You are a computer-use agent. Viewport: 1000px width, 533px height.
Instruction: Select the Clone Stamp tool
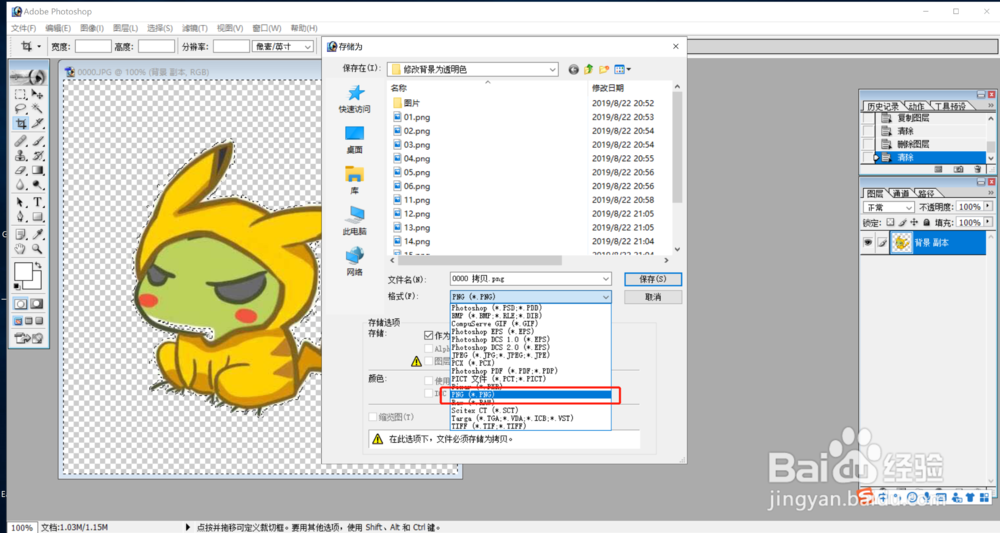tap(20, 156)
